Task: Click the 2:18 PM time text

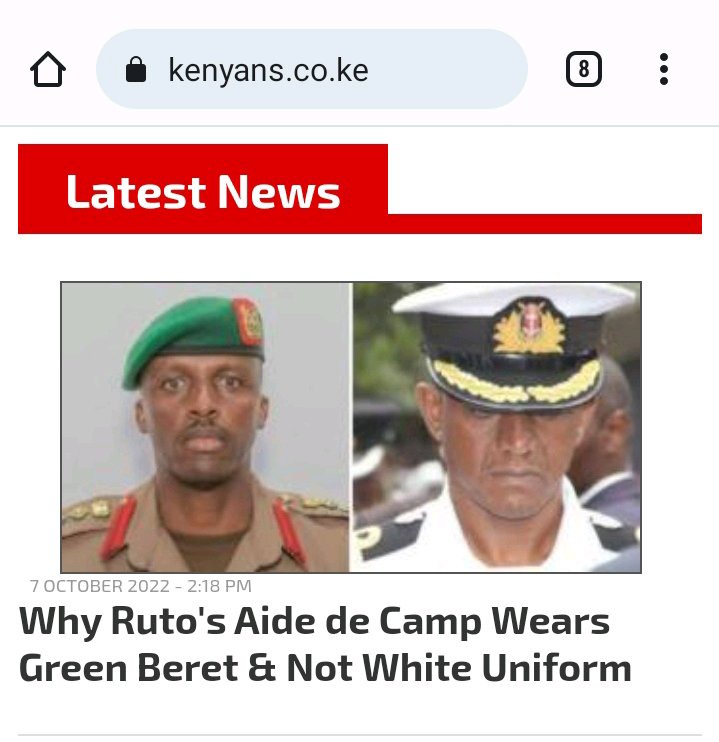Action: [x=219, y=586]
